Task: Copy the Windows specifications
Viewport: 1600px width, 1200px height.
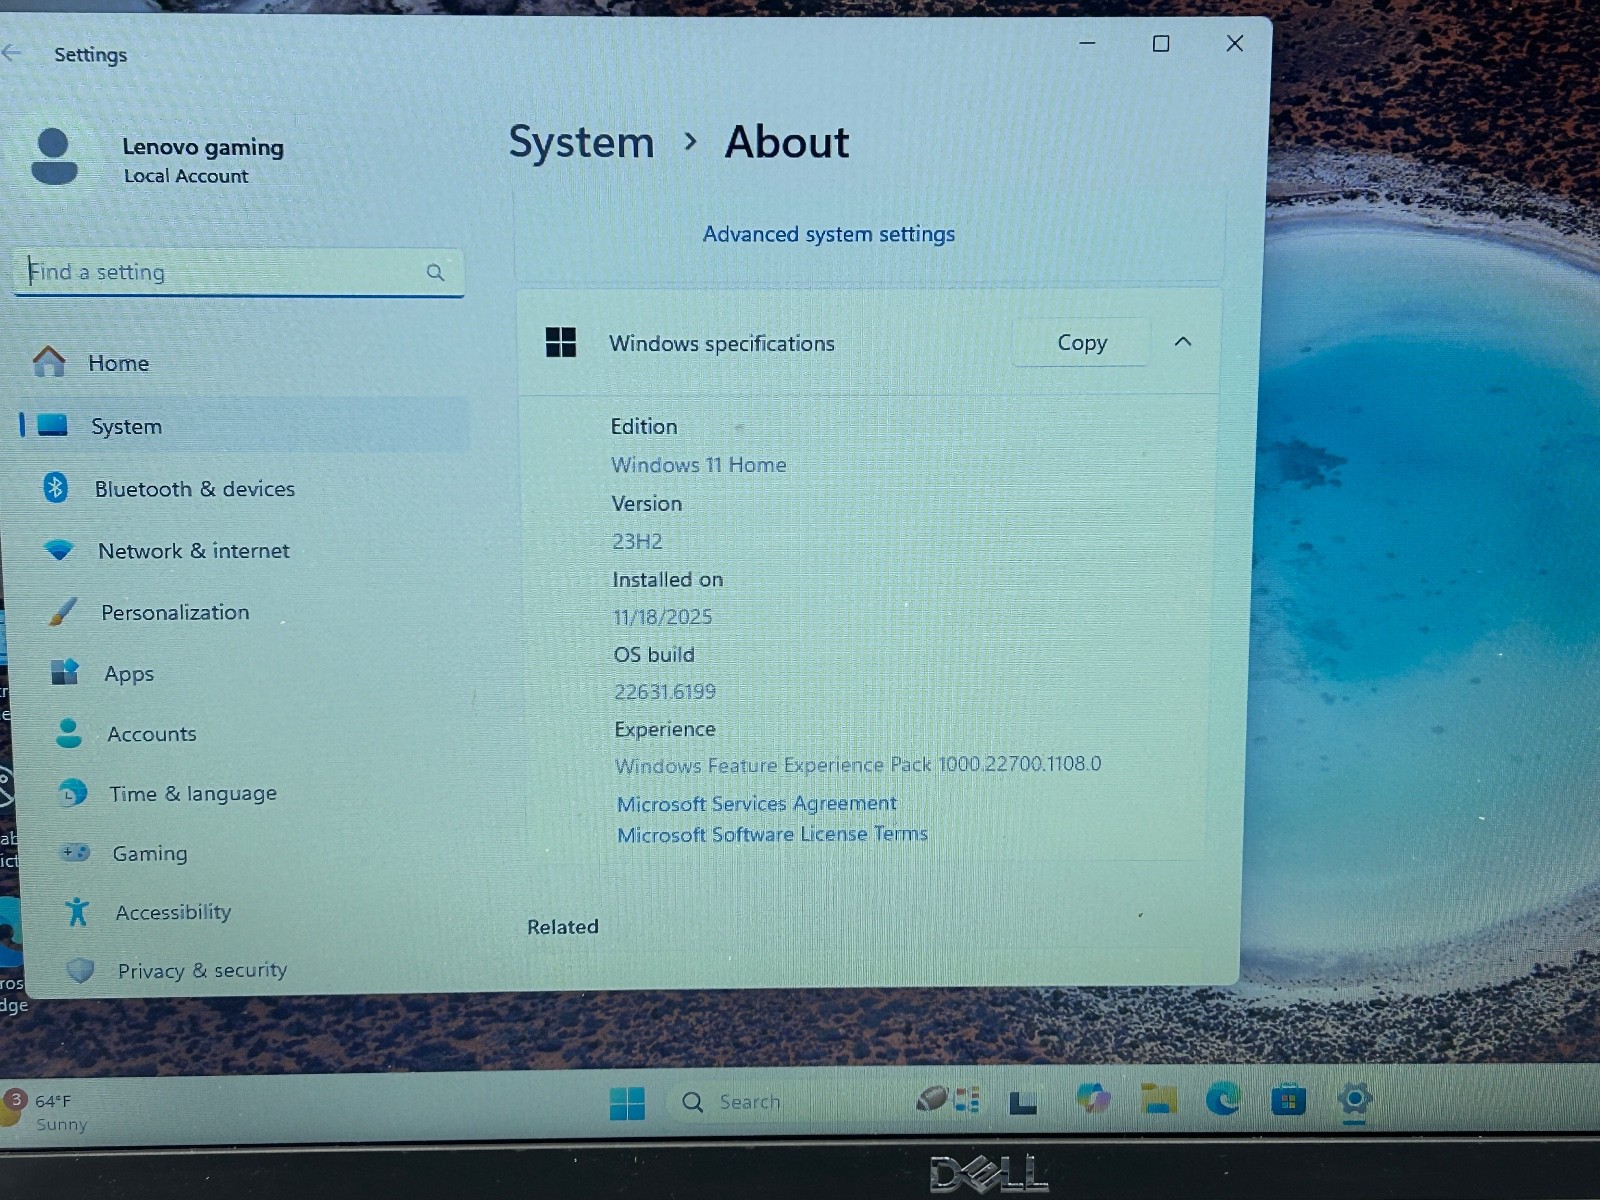Action: coord(1081,343)
